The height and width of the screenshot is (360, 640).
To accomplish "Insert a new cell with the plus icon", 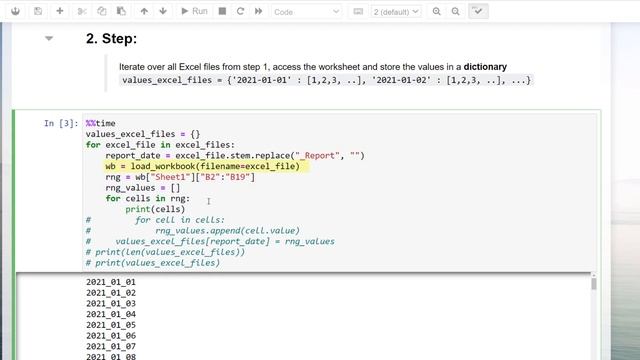I will coord(60,11).
